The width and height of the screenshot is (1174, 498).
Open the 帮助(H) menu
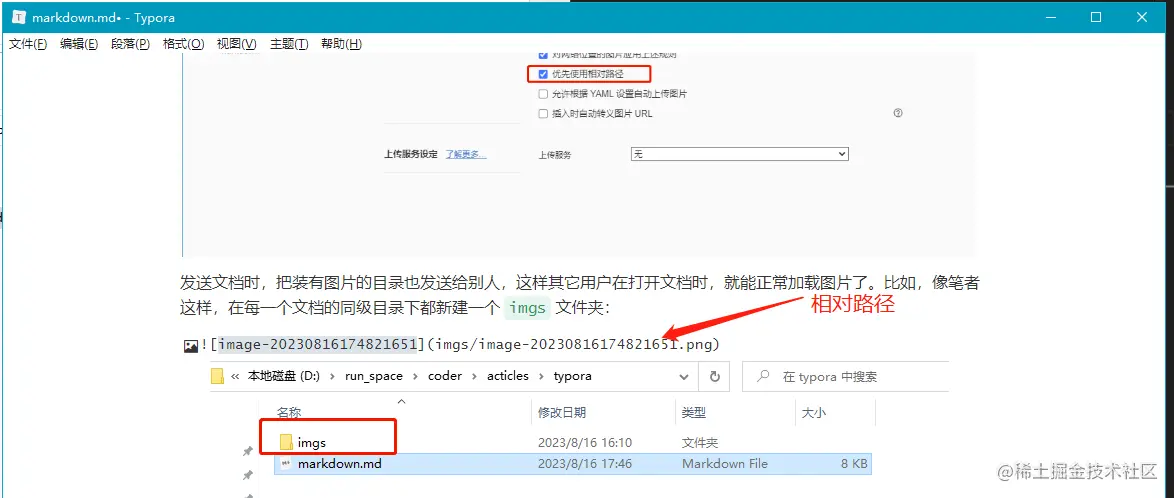pos(341,44)
